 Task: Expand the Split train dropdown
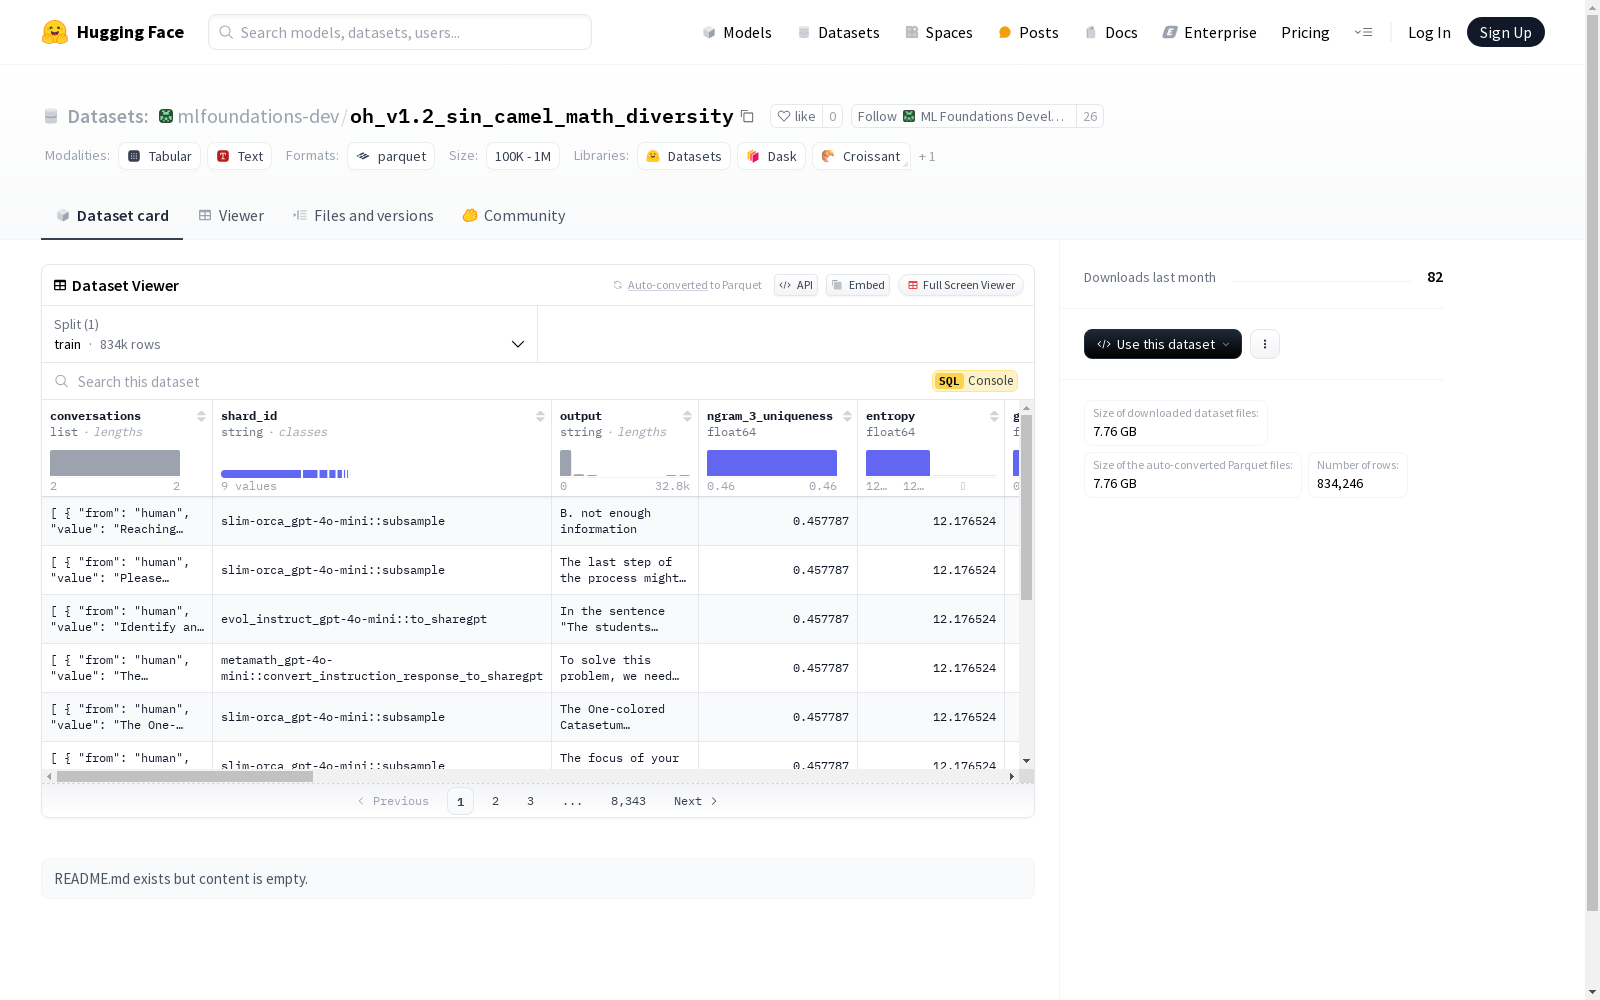point(289,334)
